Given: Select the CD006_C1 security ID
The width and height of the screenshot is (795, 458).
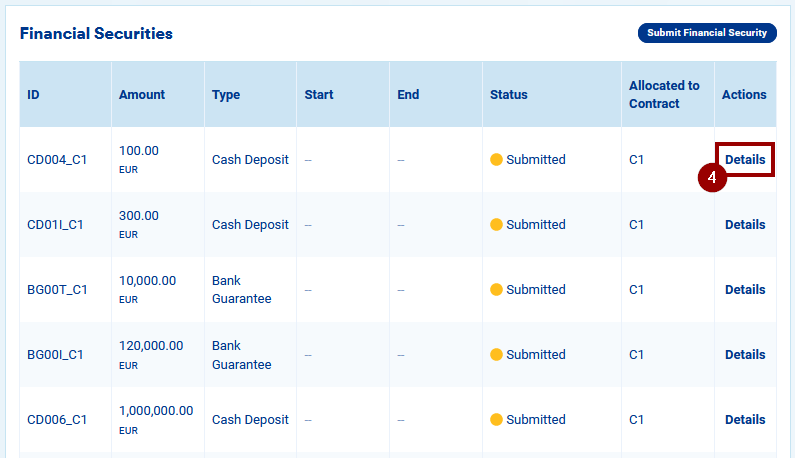Looking at the screenshot, I should pos(57,420).
